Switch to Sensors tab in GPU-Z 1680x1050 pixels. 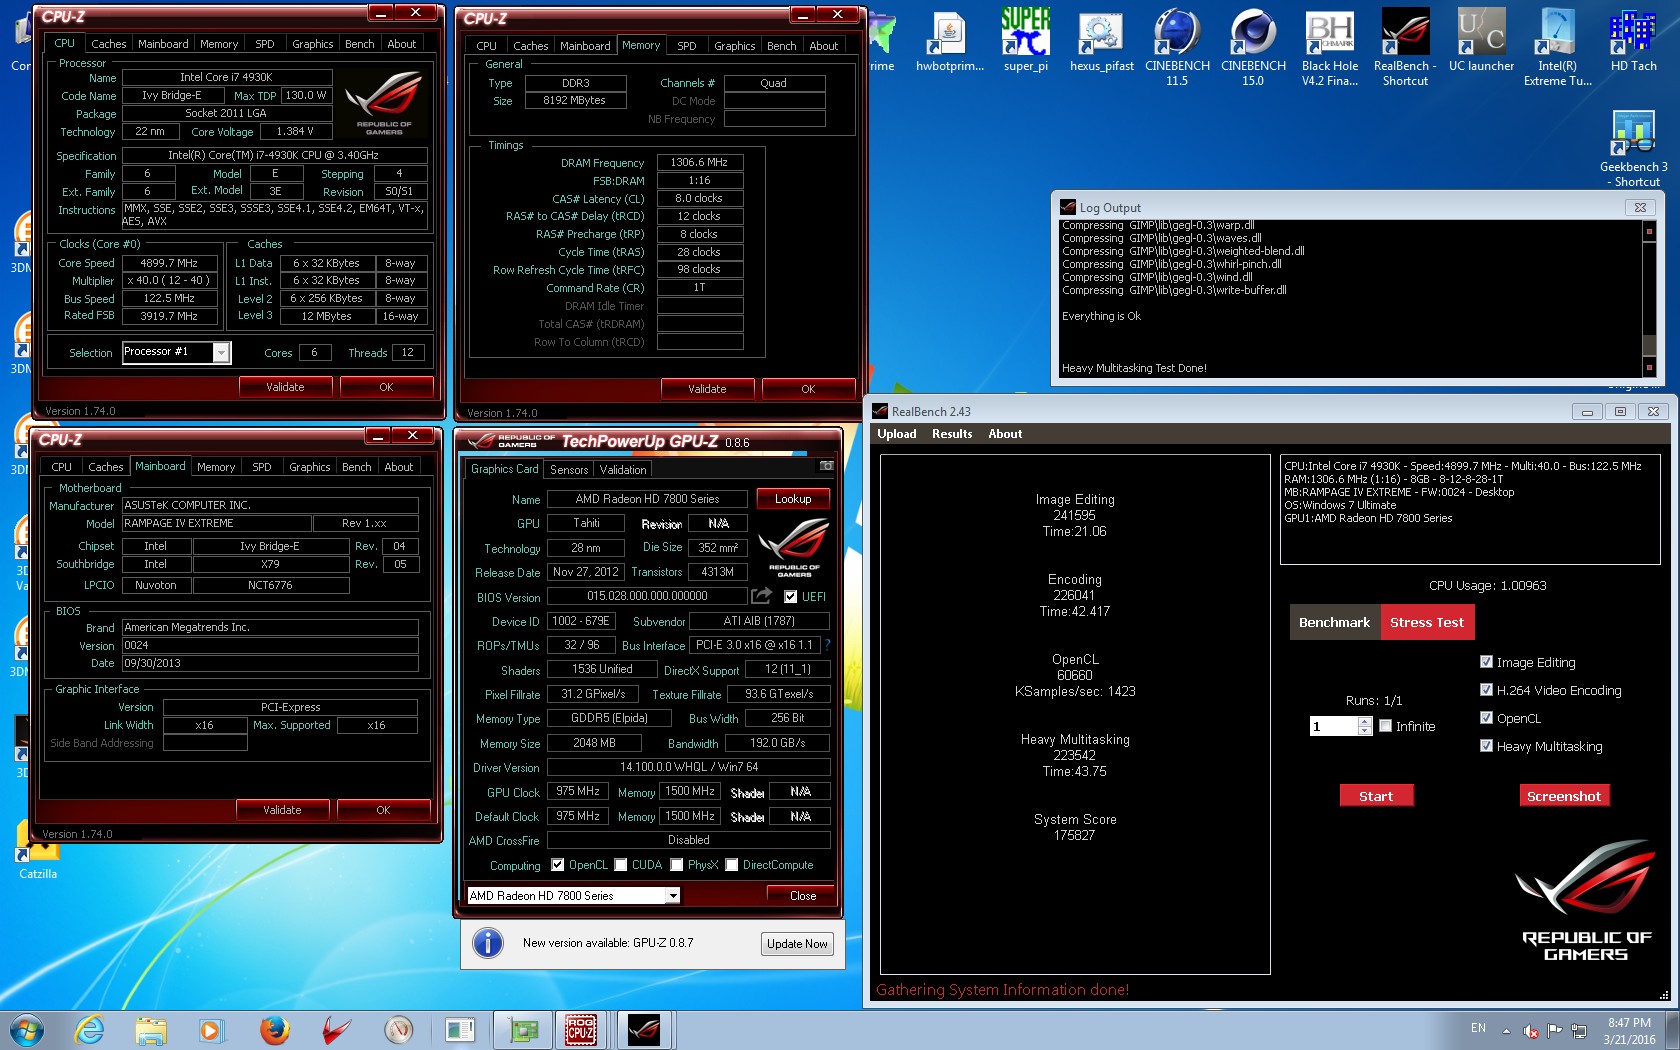[569, 470]
